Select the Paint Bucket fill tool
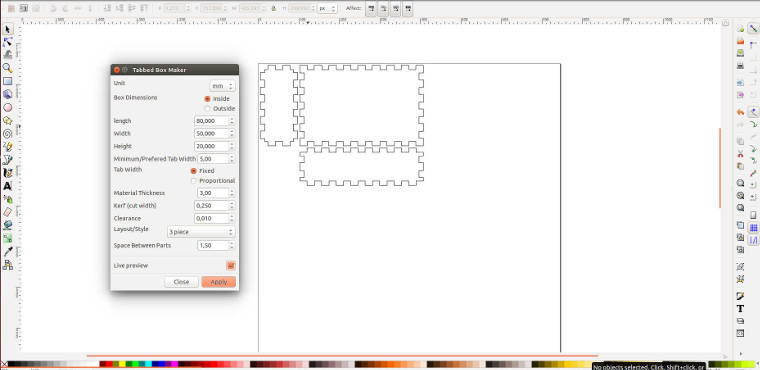Image resolution: width=760 pixels, height=370 pixels. tap(7, 225)
